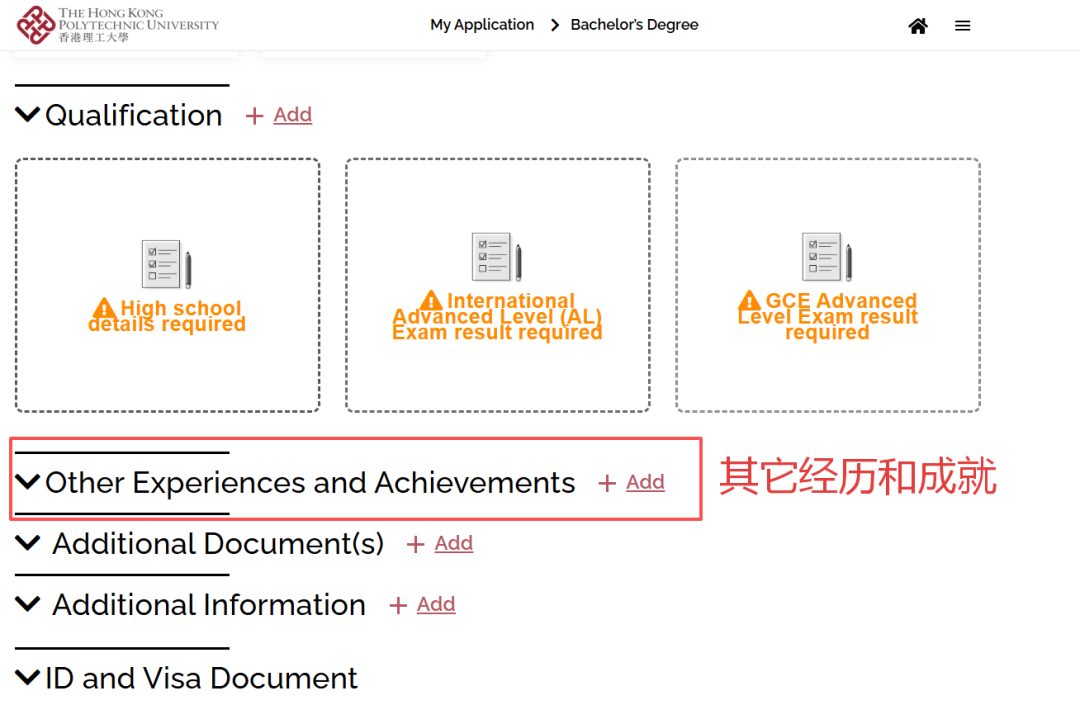Screen dimensions: 1080x705
Task: Collapse the Additional Document(s) section
Action: pos(27,543)
